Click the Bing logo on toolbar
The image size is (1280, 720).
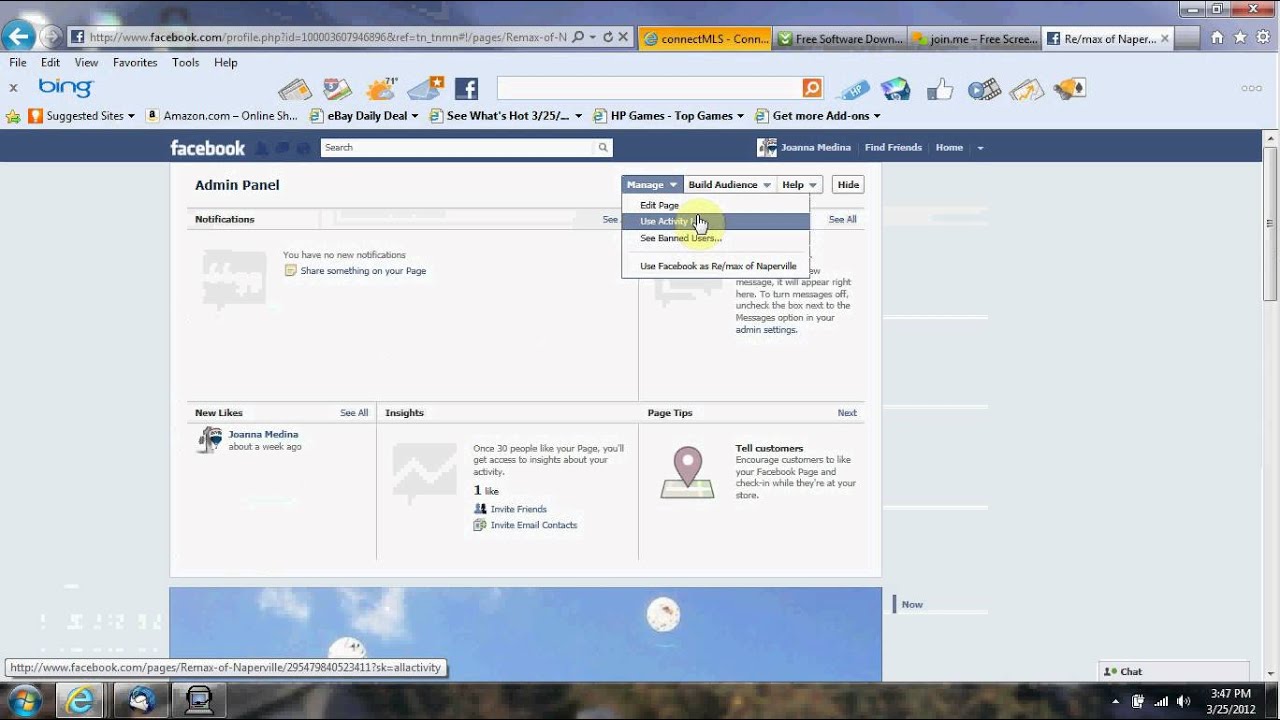(x=66, y=88)
